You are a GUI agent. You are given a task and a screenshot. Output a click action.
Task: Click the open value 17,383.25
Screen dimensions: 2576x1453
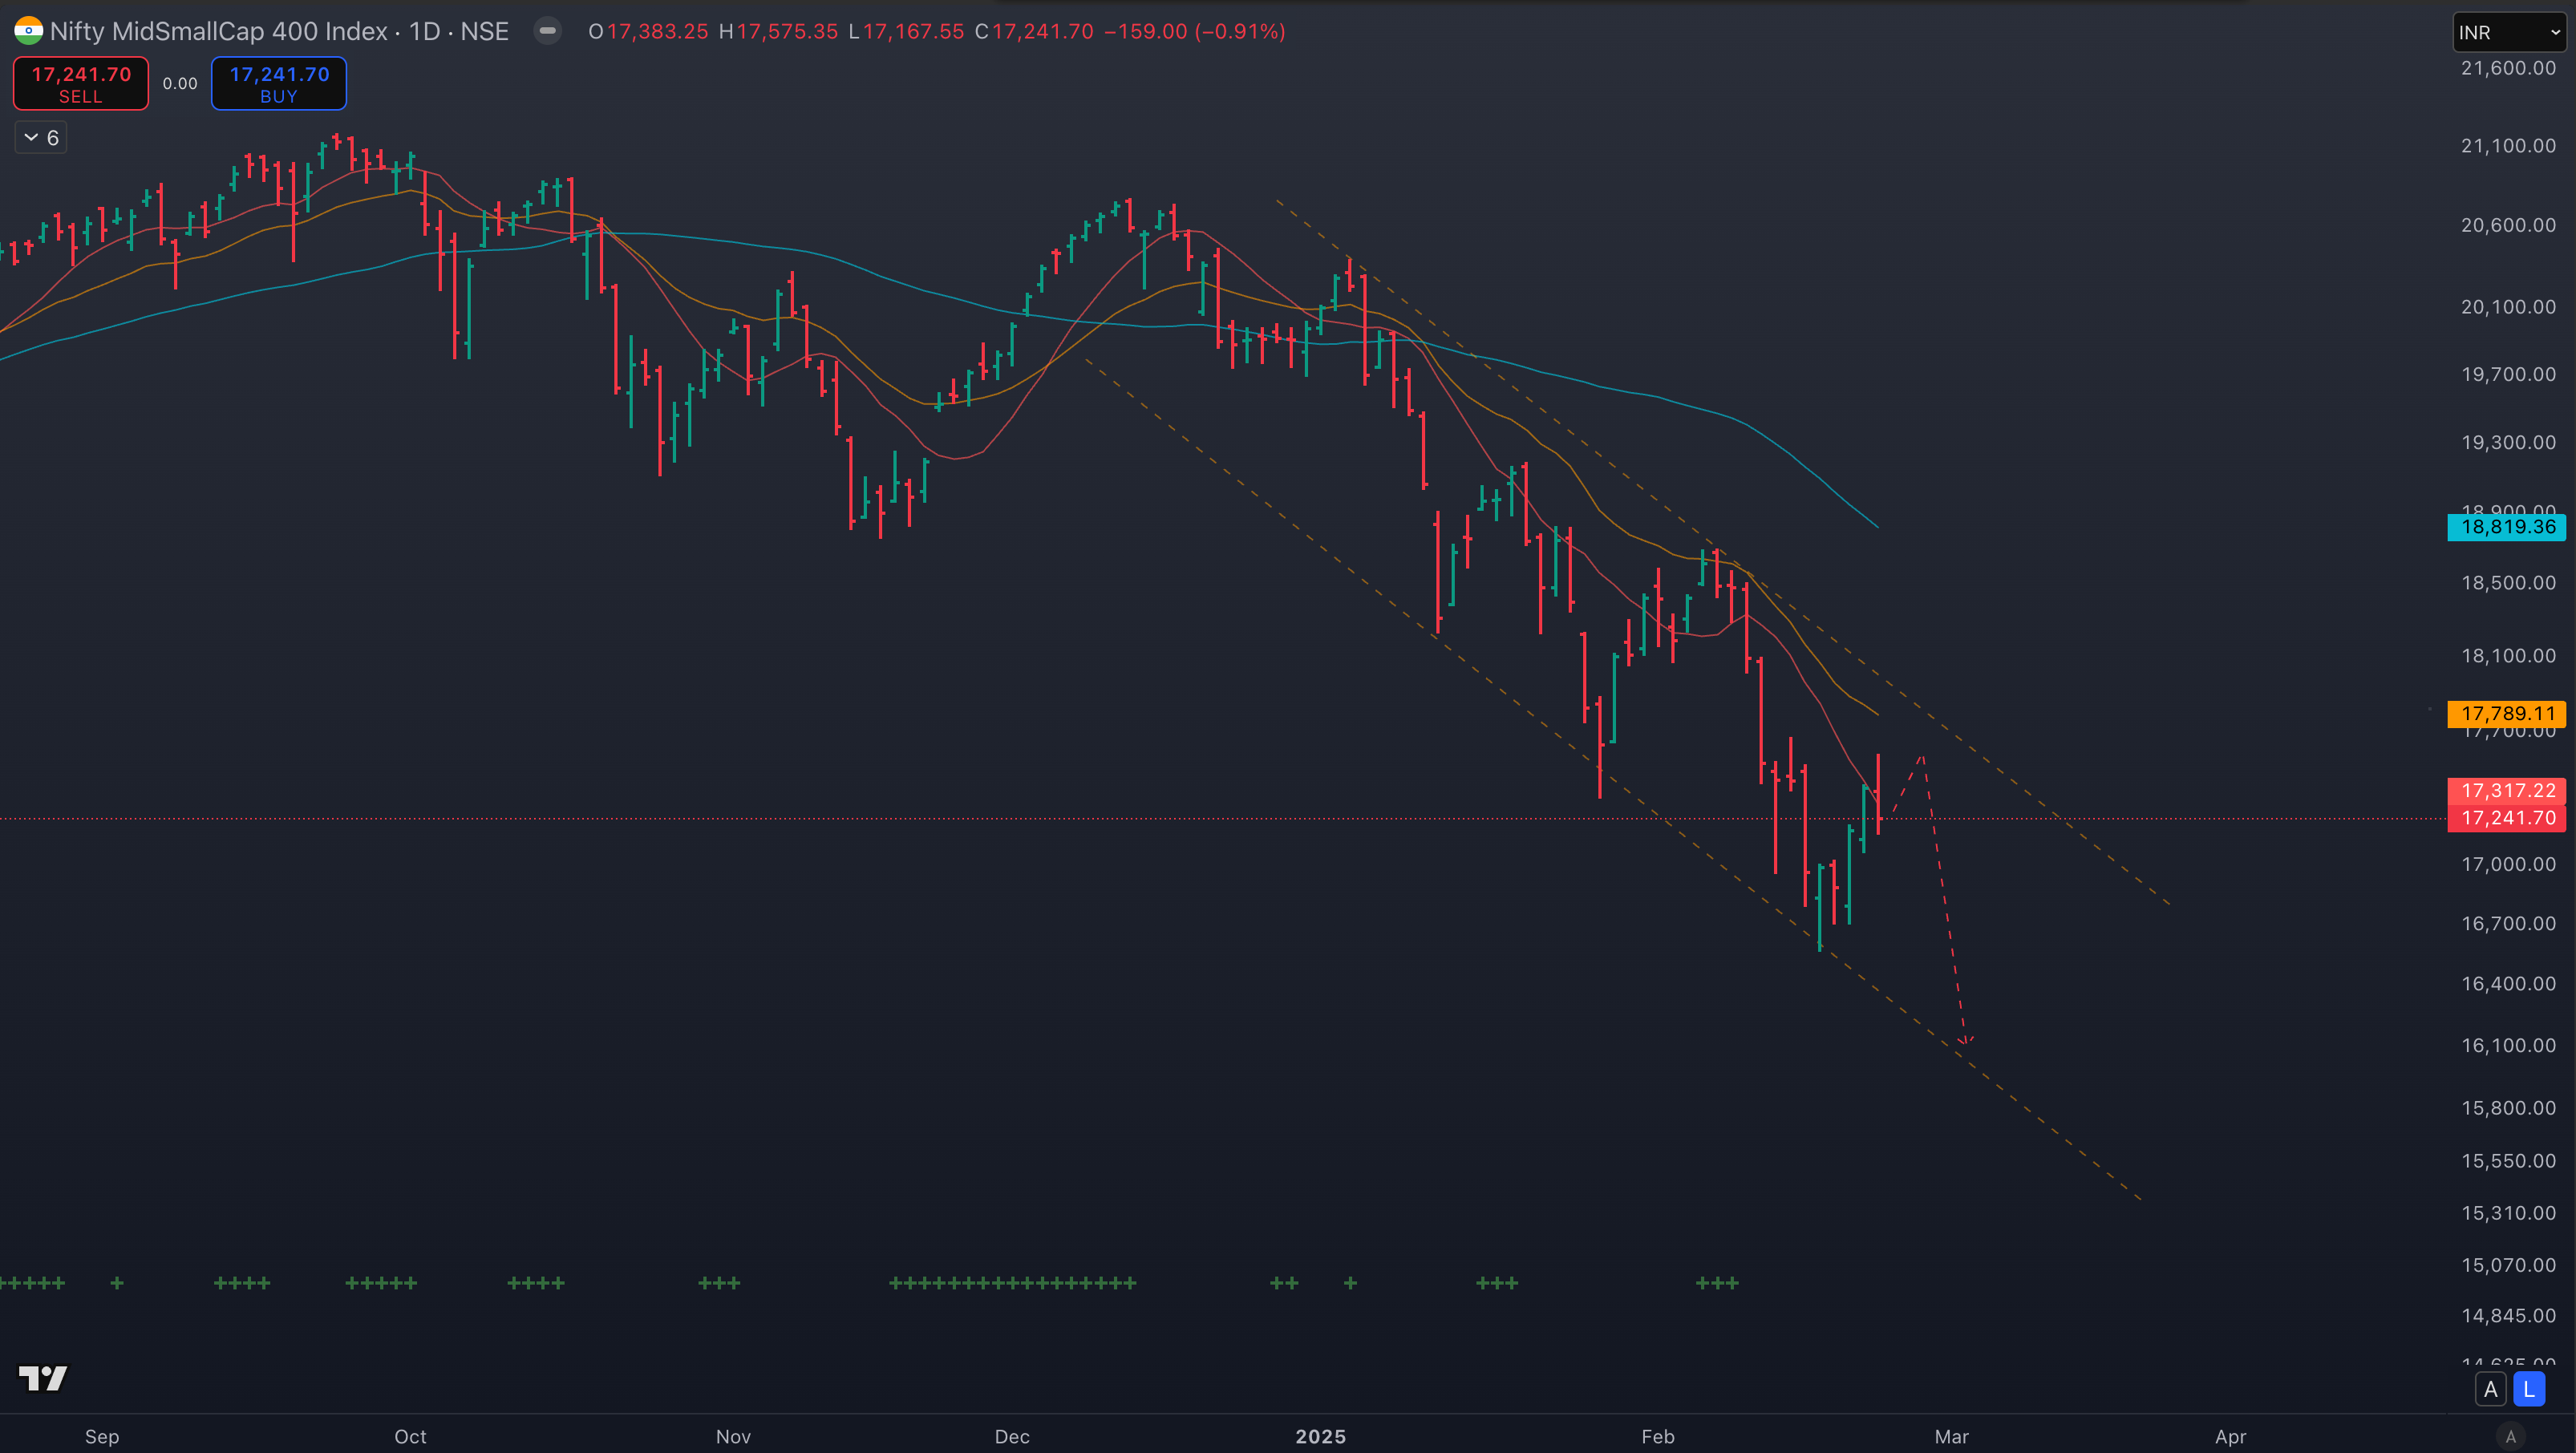tap(657, 31)
